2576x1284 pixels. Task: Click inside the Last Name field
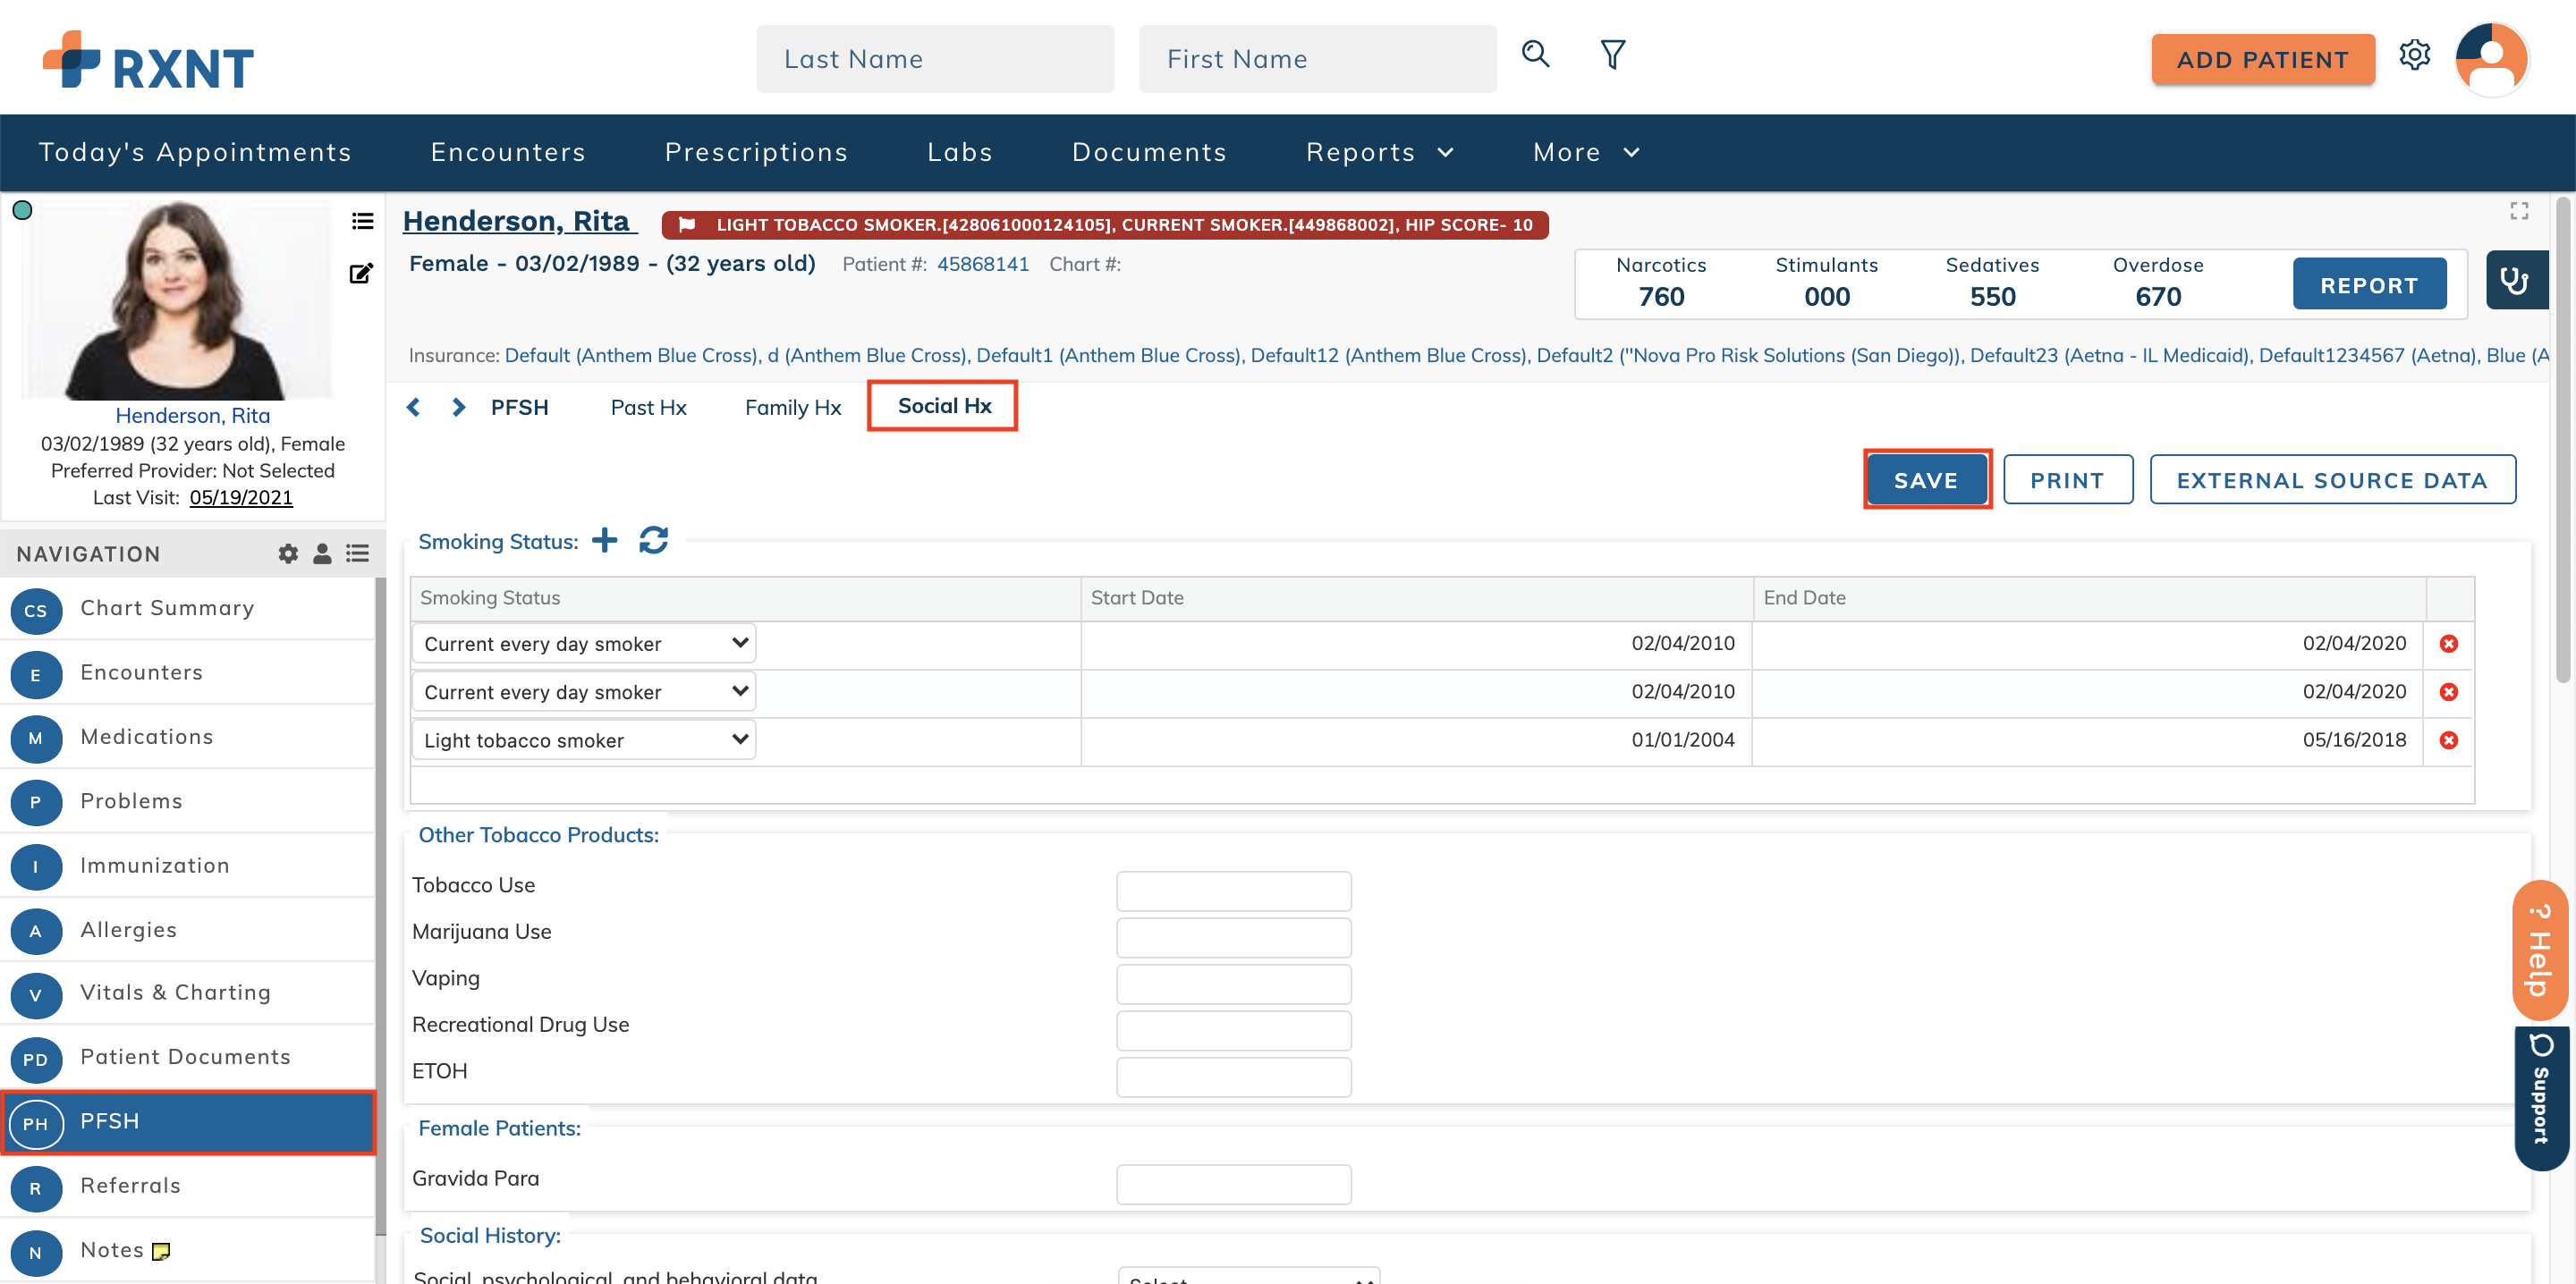[934, 58]
